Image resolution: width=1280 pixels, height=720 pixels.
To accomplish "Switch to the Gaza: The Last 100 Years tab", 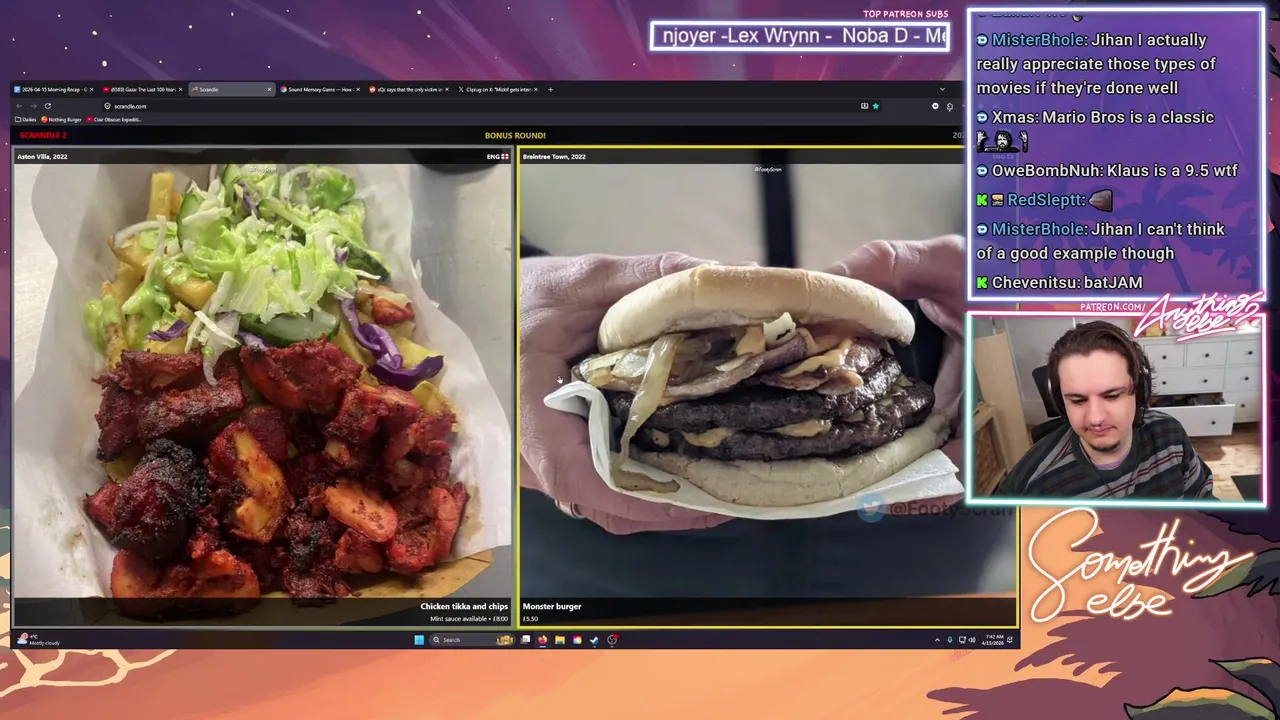I will click(142, 89).
